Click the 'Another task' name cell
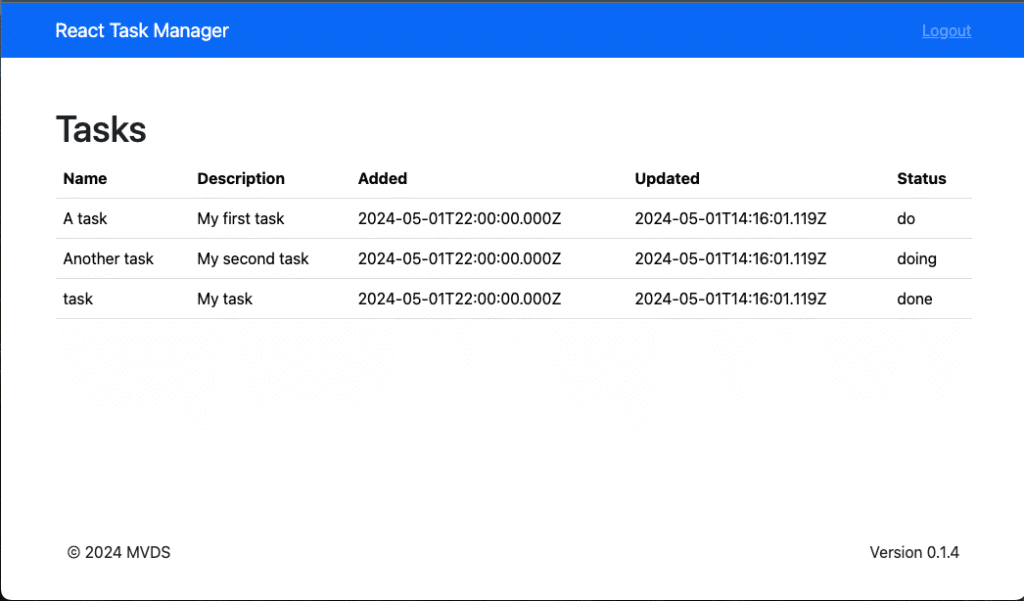1024x601 pixels. click(108, 259)
